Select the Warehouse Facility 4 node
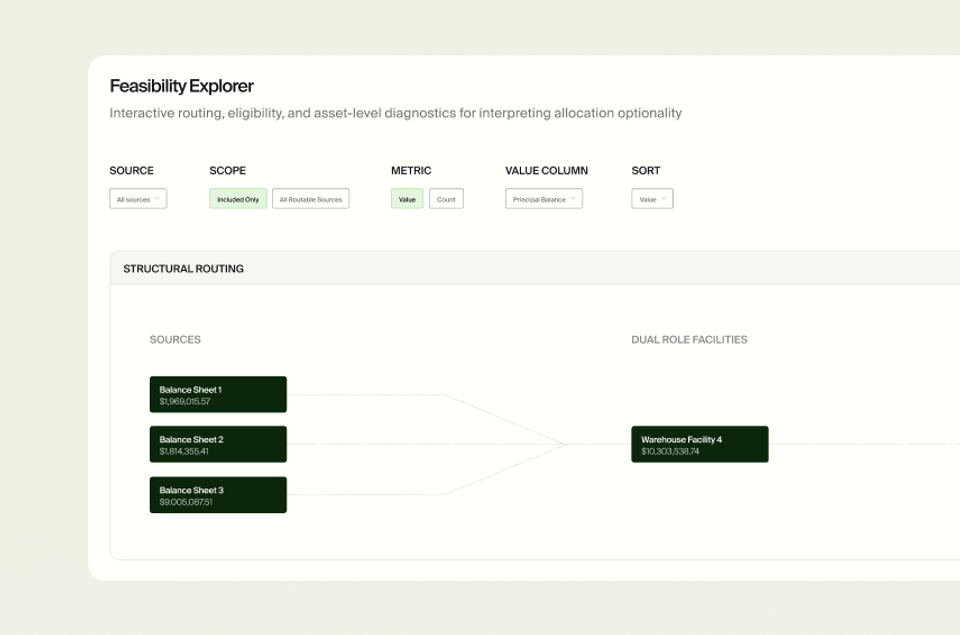Screen dimensions: 960x635 (700, 444)
